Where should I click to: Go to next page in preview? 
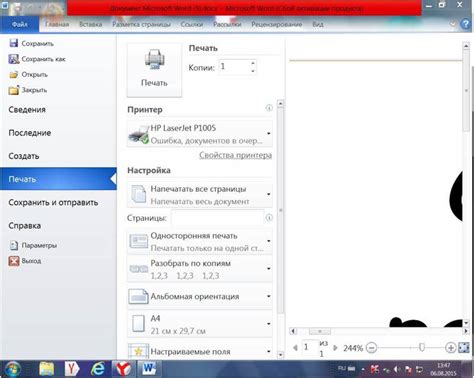[x=335, y=348]
